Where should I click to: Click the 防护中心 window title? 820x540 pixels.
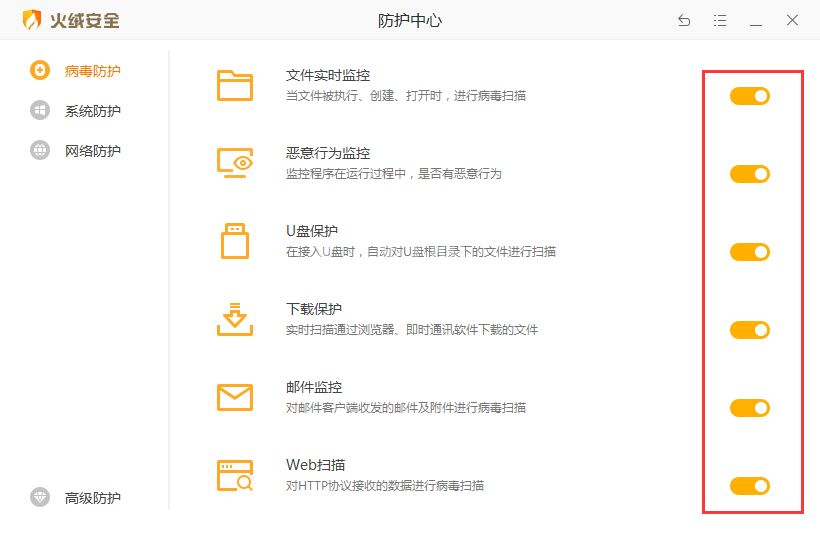[410, 20]
